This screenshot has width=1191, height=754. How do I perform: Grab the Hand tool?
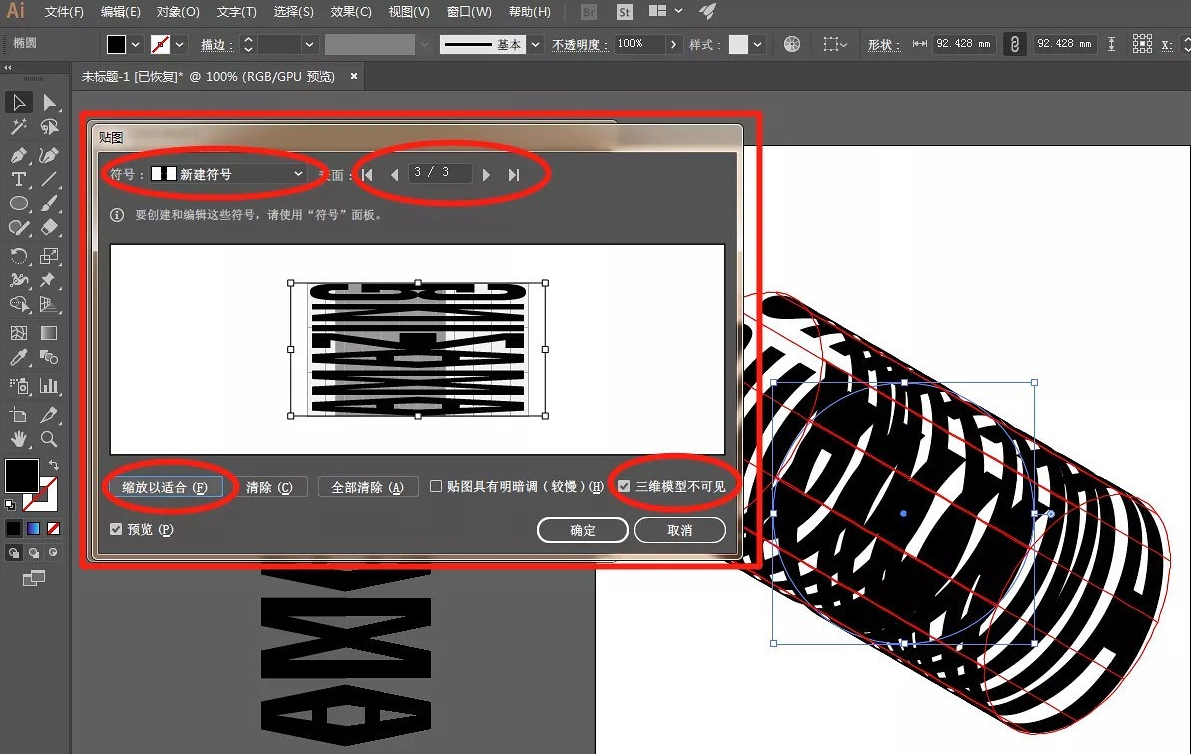[17, 438]
